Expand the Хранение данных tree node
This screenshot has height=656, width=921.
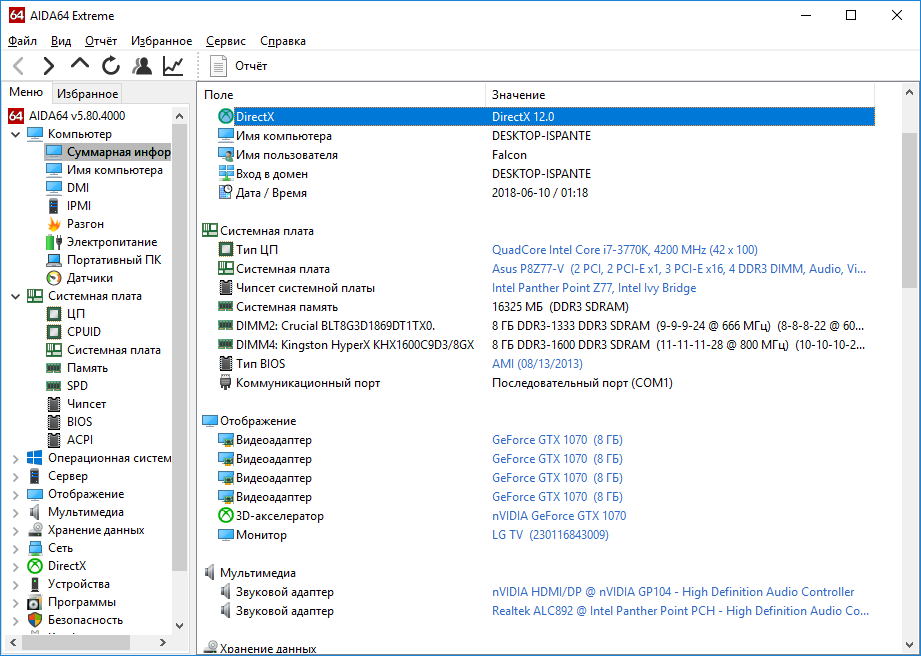click(16, 531)
